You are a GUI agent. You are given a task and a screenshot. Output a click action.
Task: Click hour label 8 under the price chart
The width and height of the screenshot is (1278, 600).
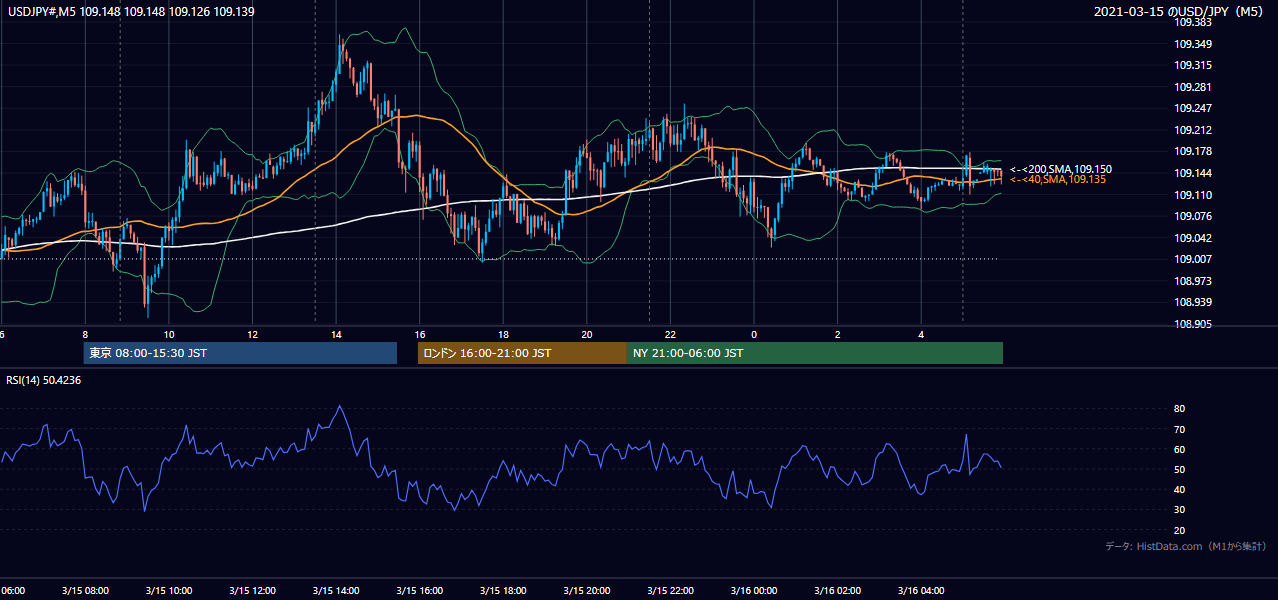click(85, 335)
